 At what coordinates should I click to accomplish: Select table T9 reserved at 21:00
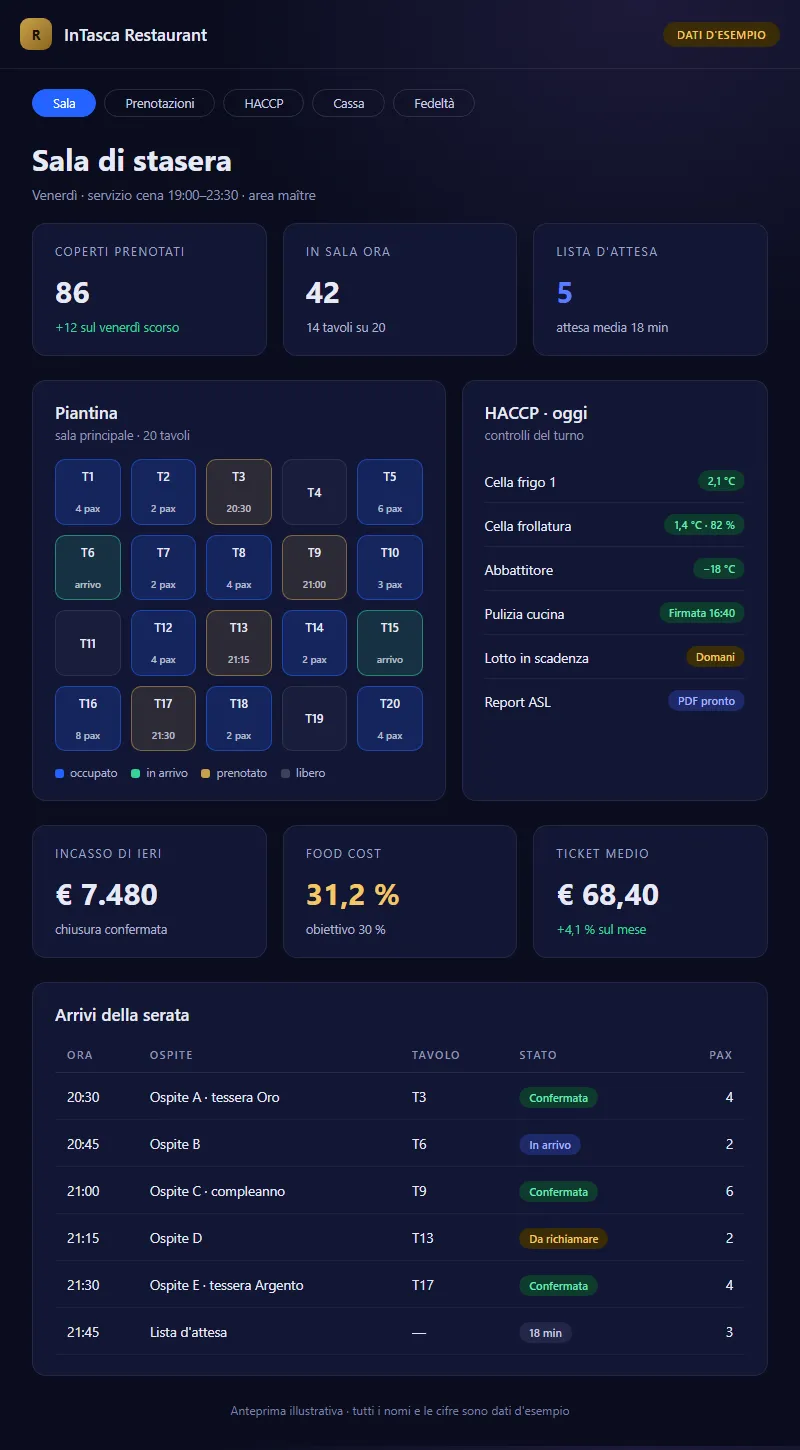(x=314, y=568)
